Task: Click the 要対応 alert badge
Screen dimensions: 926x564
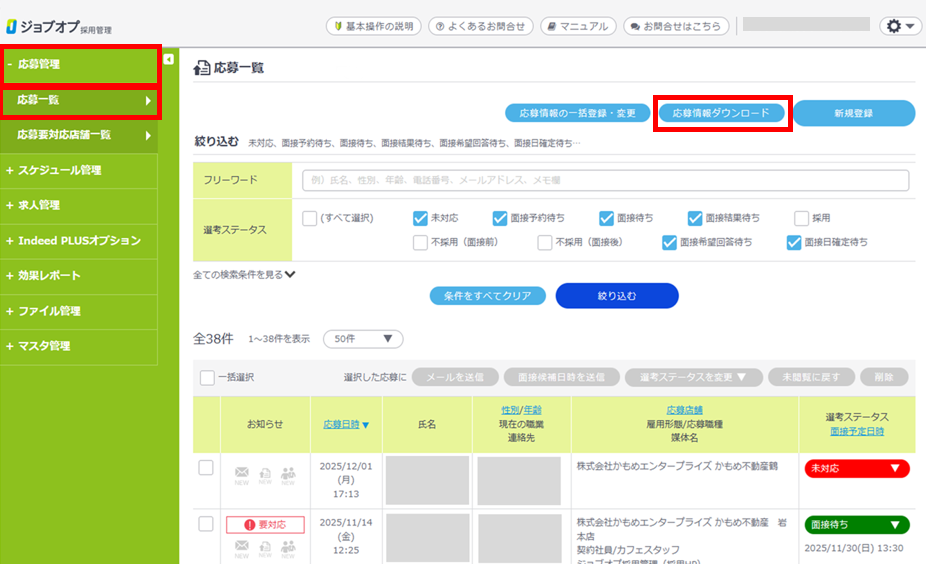Action: [x=265, y=525]
